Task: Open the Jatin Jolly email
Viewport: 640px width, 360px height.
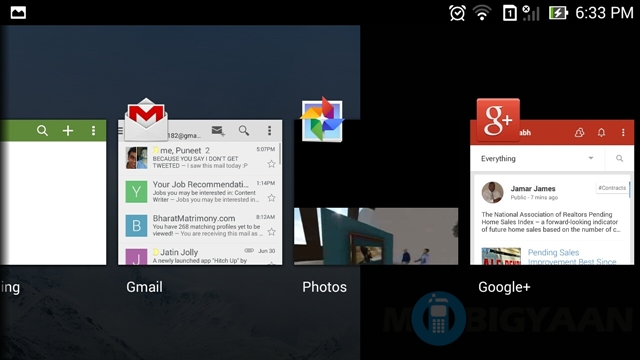Action: click(200, 255)
